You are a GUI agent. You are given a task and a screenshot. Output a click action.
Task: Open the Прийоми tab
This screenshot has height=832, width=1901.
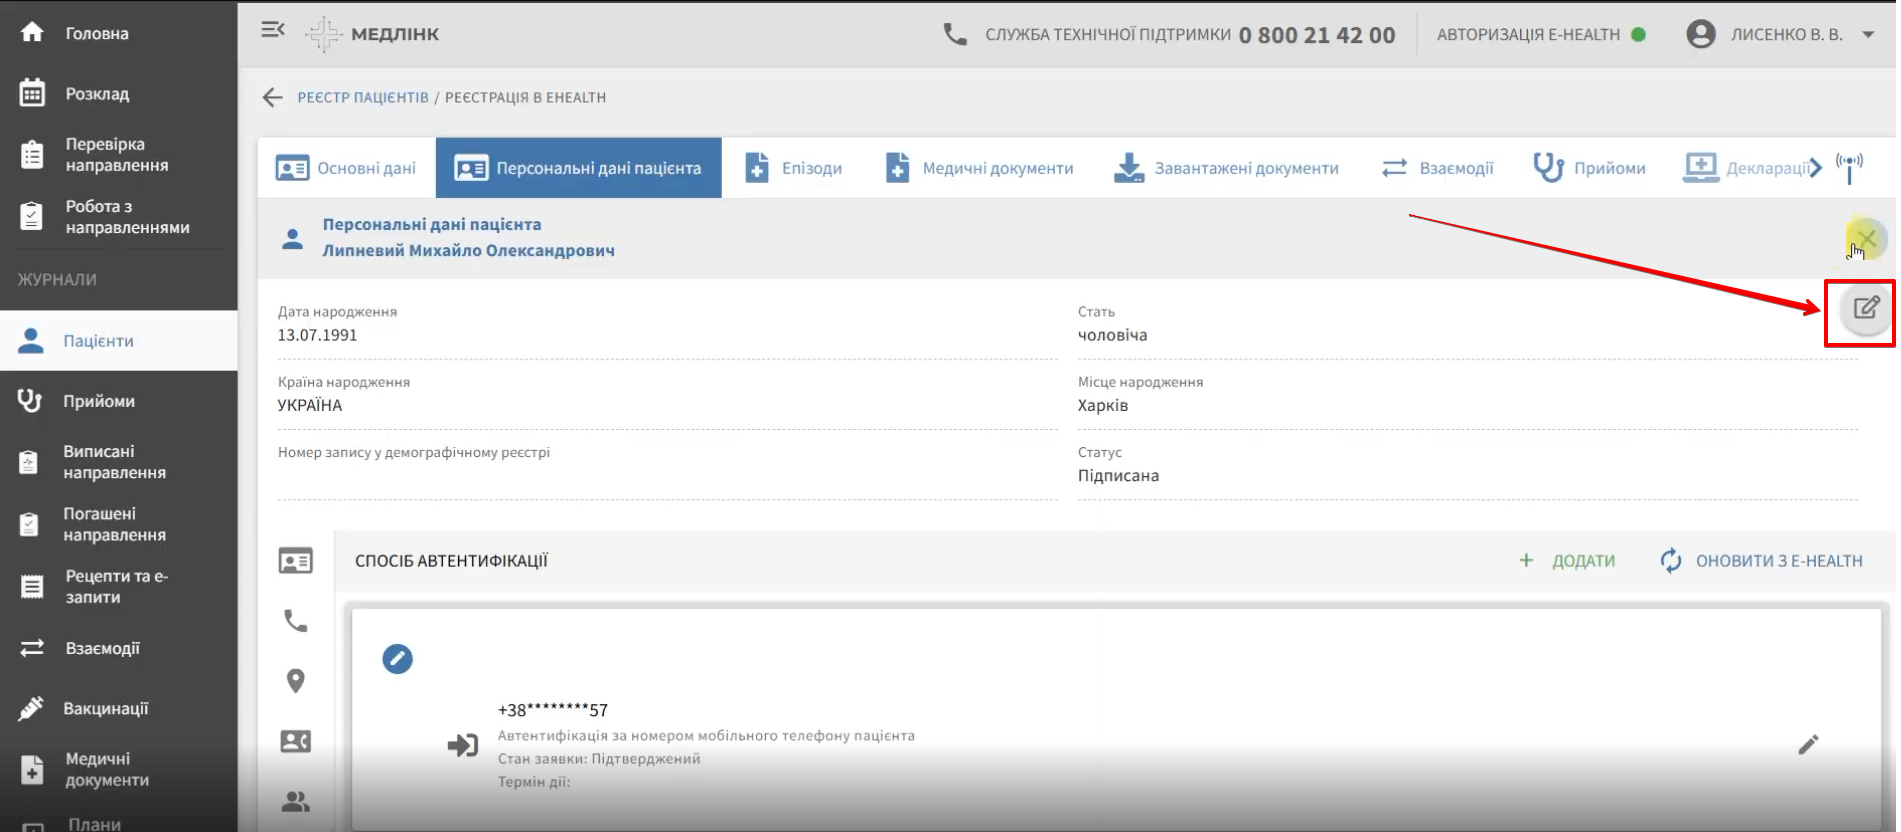[1589, 168]
